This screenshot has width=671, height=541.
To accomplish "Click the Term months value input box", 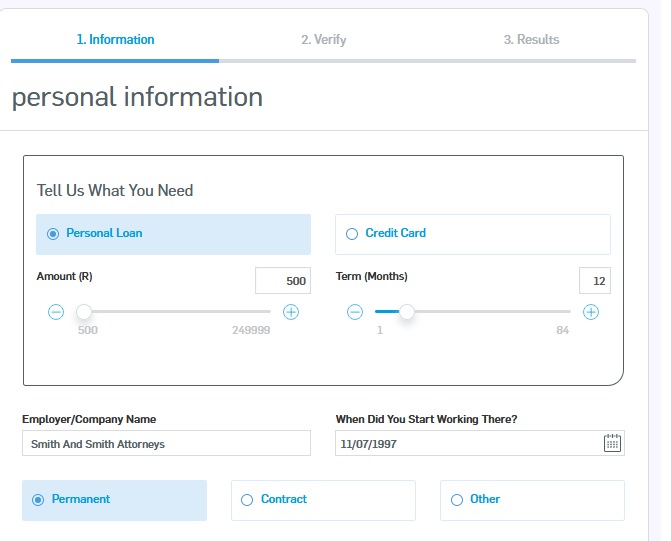I will pyautogui.click(x=594, y=281).
